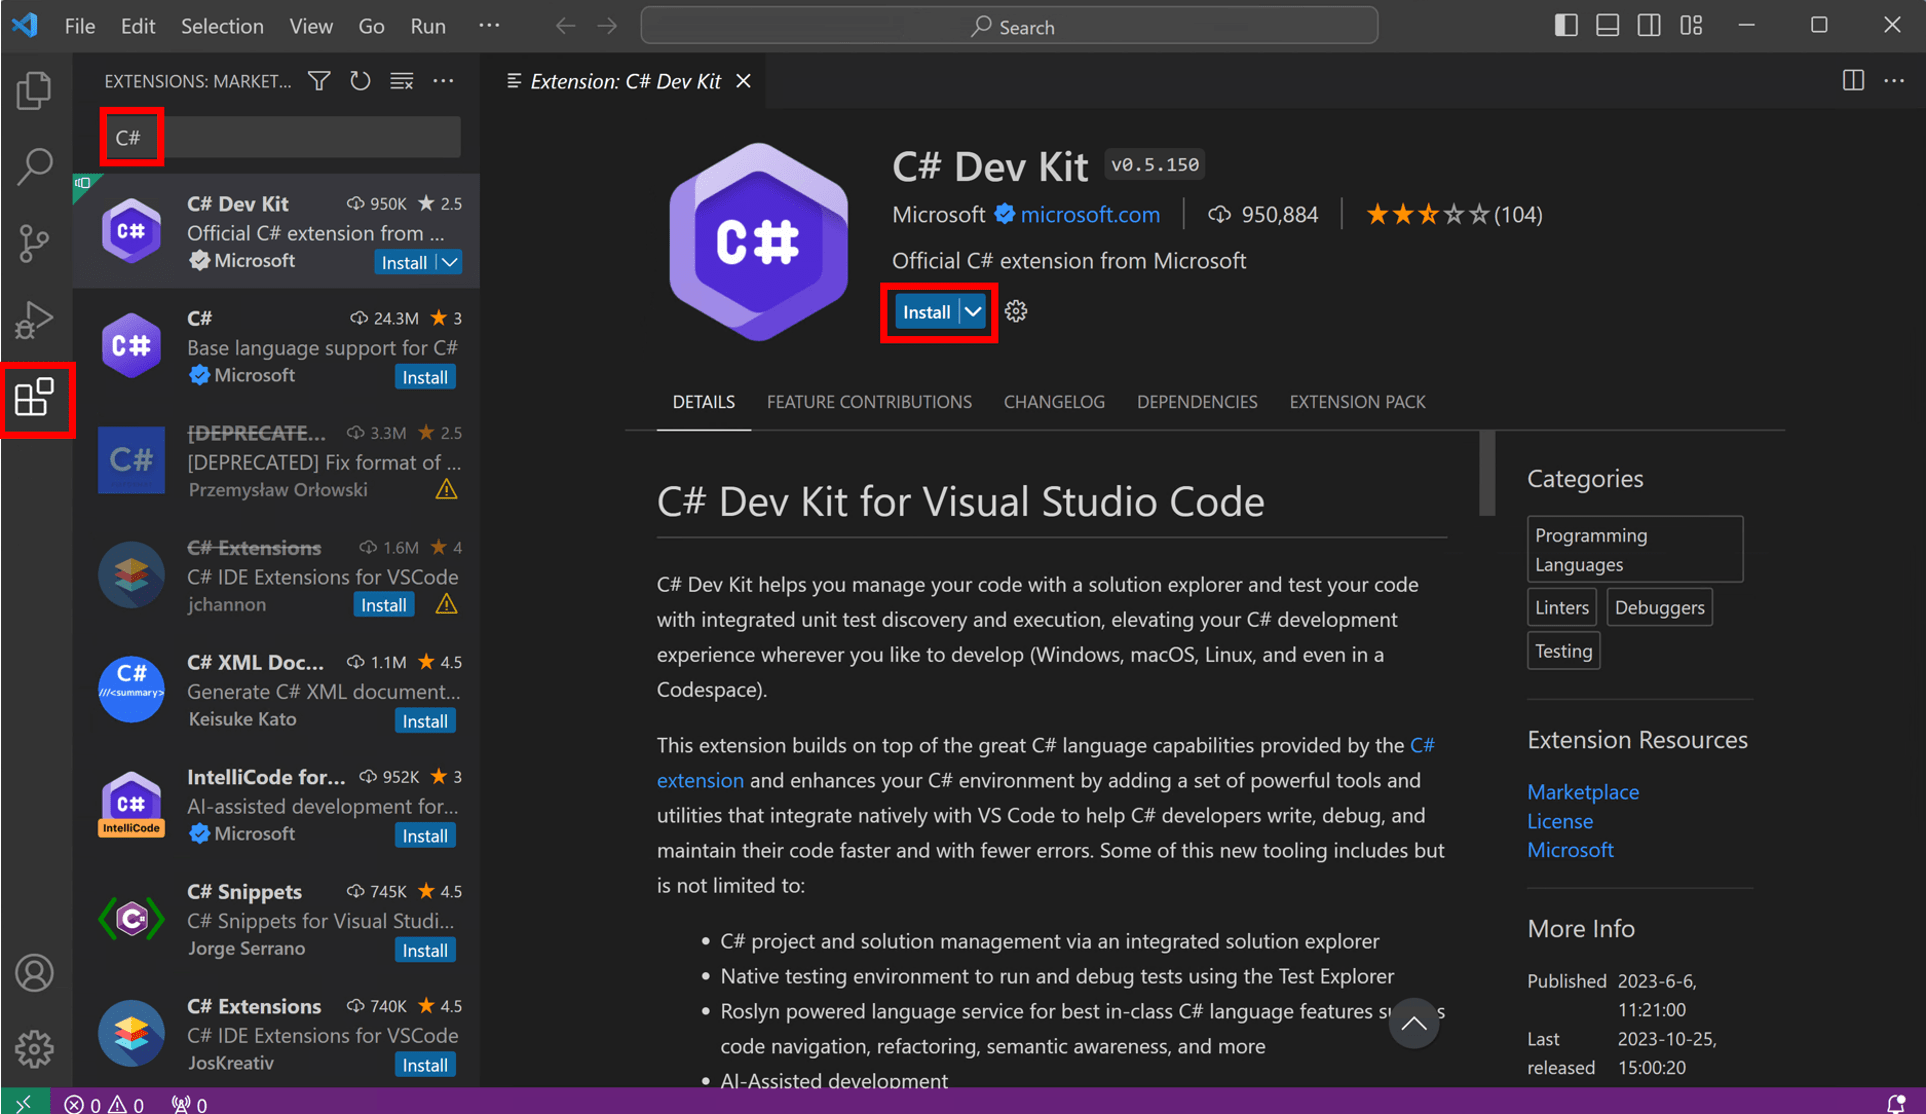Open the More Actions menu in the Extensions panel

click(x=444, y=81)
